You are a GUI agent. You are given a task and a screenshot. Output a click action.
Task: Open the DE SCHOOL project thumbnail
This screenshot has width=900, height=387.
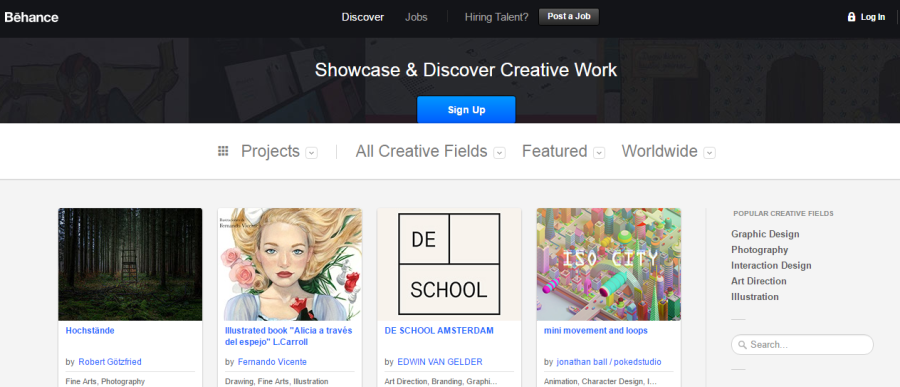point(449,264)
